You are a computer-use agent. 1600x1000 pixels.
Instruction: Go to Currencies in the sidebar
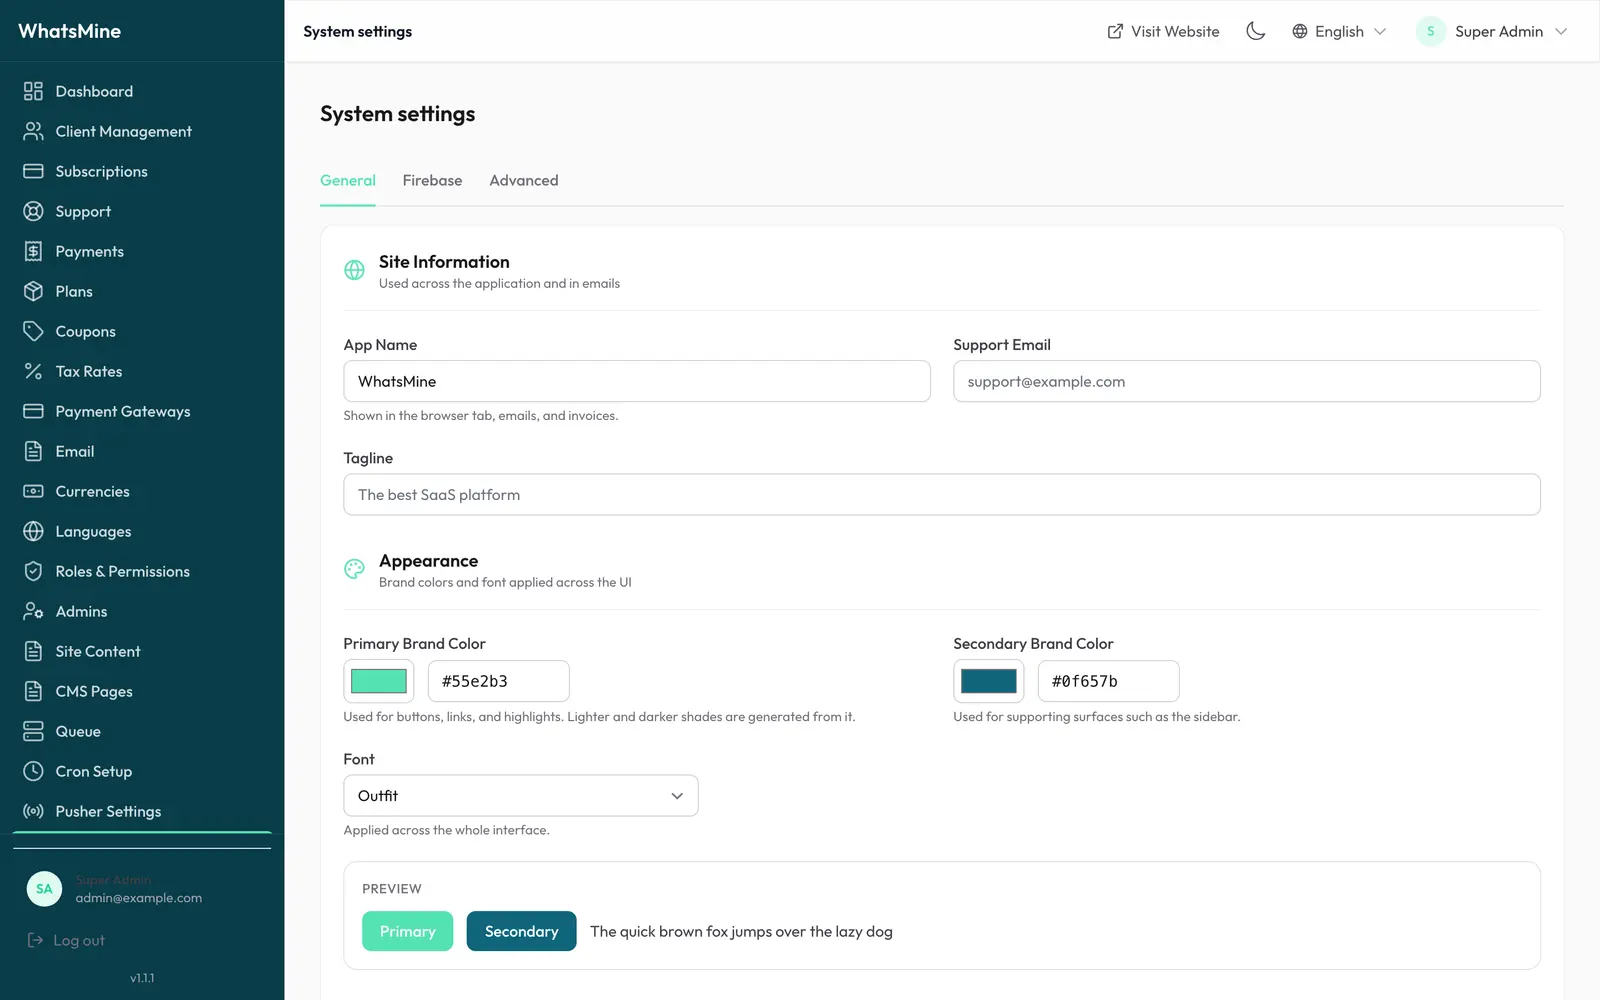click(142, 491)
